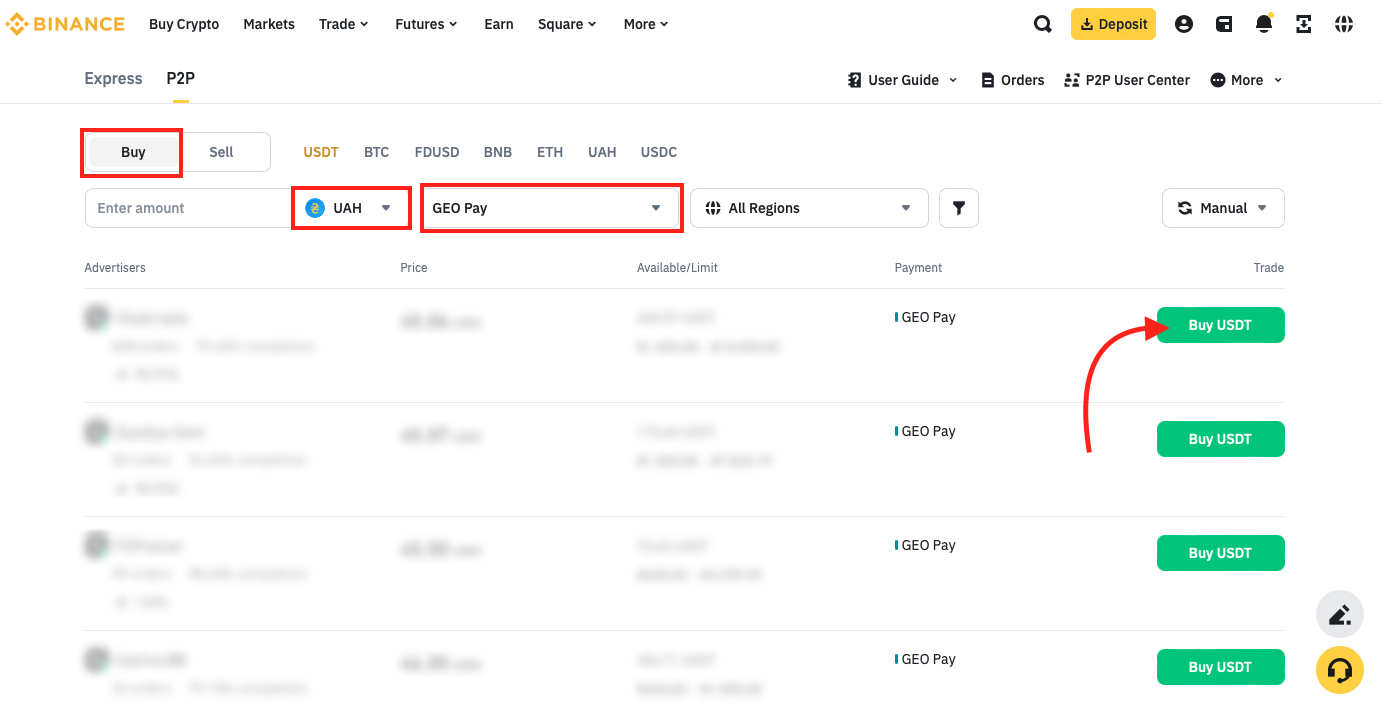The image size is (1382, 708).
Task: Open the Earn page
Action: [499, 24]
